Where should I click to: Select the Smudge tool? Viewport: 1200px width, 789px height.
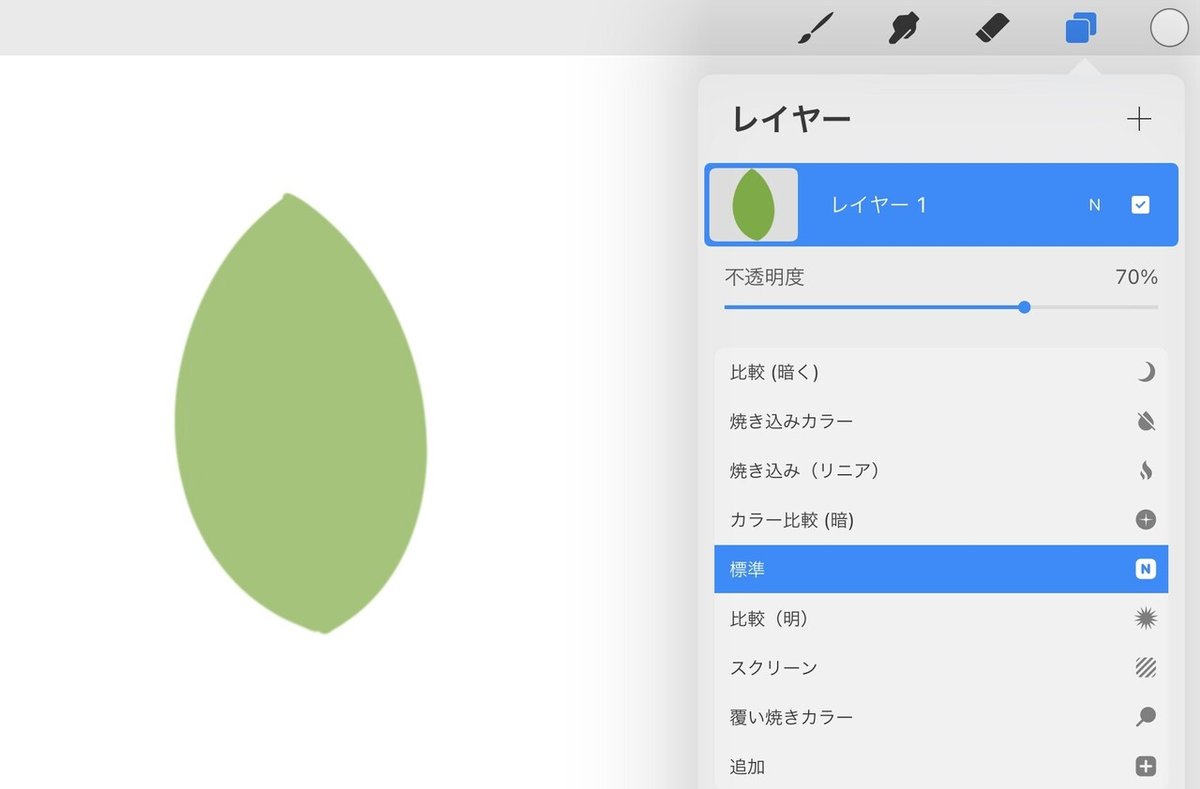tap(903, 28)
